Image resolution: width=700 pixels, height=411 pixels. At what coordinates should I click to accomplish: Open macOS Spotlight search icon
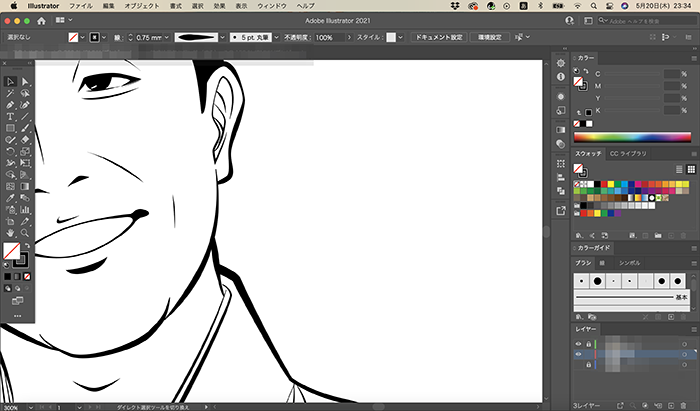click(593, 6)
